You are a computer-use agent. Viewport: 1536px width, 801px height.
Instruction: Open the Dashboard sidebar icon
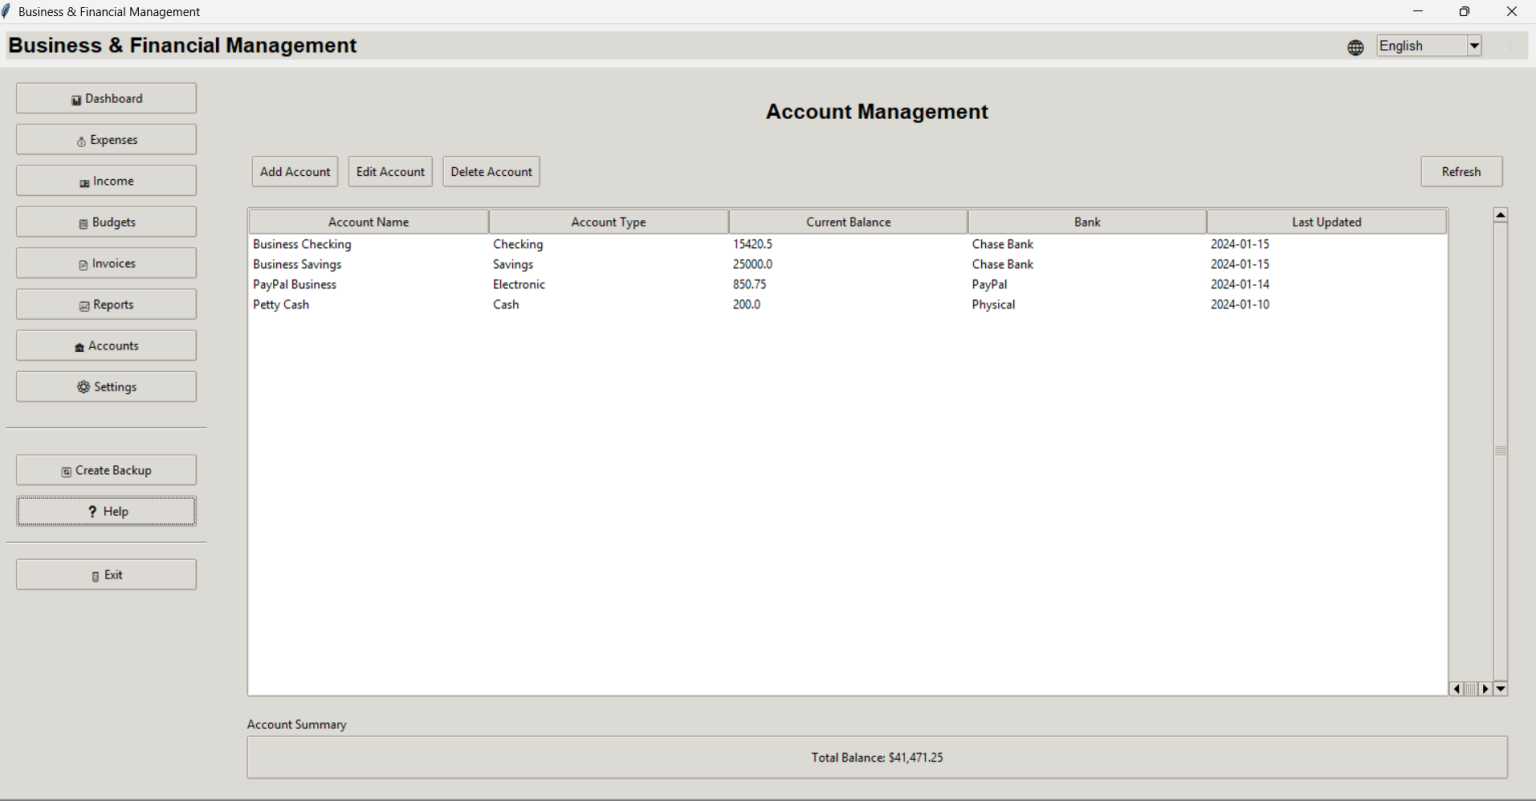click(77, 98)
